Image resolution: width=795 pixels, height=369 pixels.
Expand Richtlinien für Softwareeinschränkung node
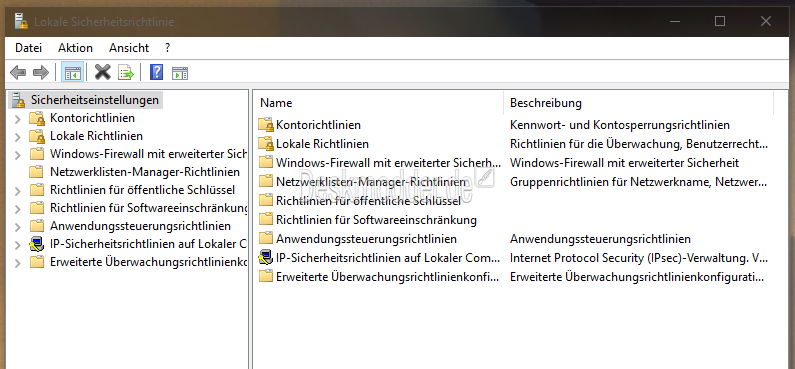[x=18, y=209]
